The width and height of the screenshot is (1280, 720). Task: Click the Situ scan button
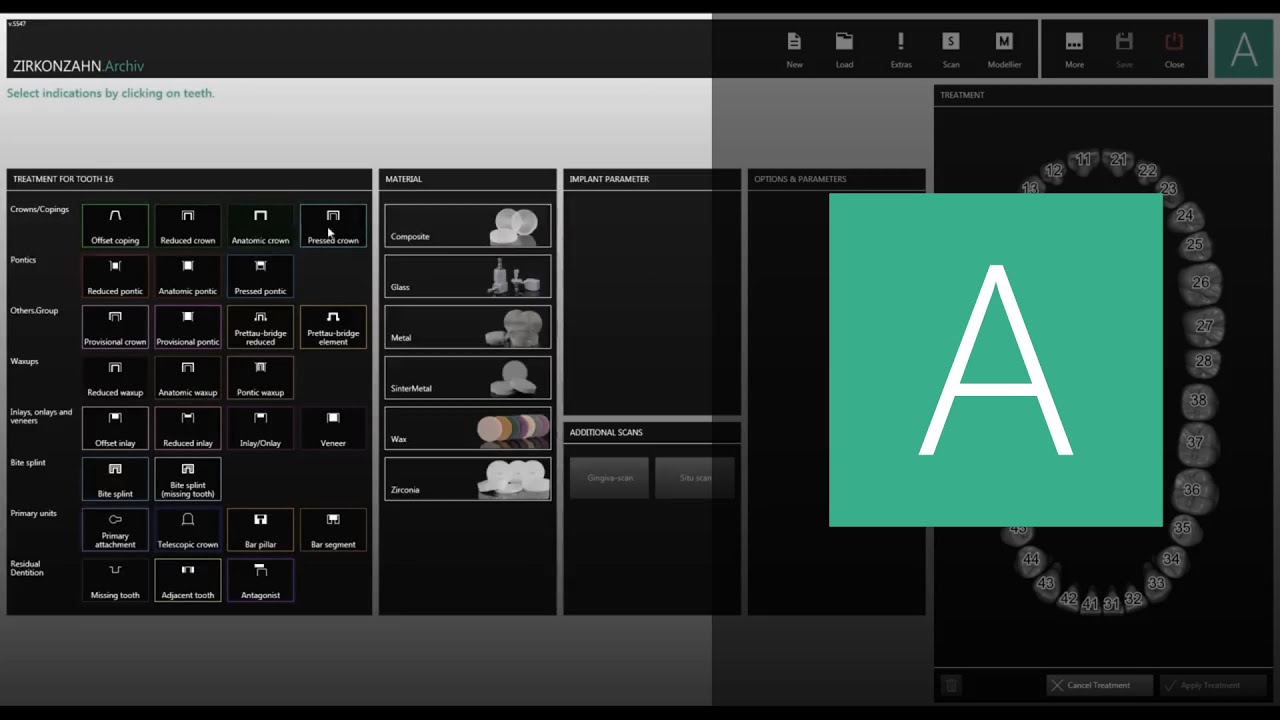[695, 478]
